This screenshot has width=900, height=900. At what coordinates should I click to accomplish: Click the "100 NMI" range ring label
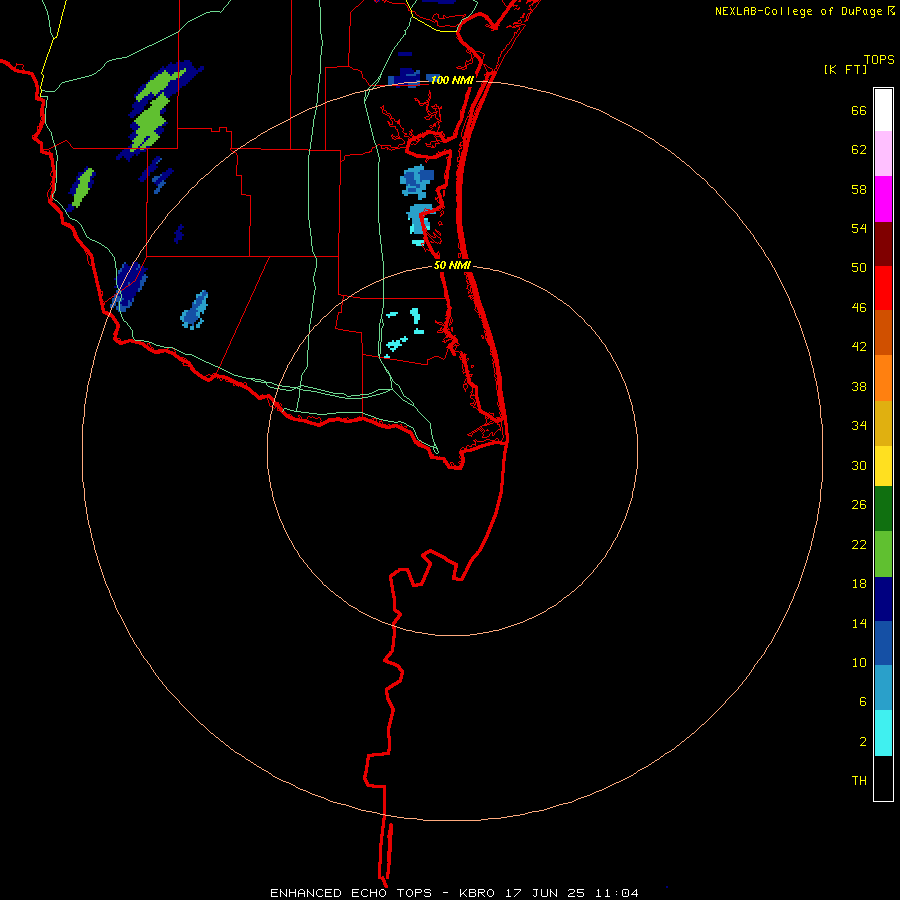click(452, 80)
